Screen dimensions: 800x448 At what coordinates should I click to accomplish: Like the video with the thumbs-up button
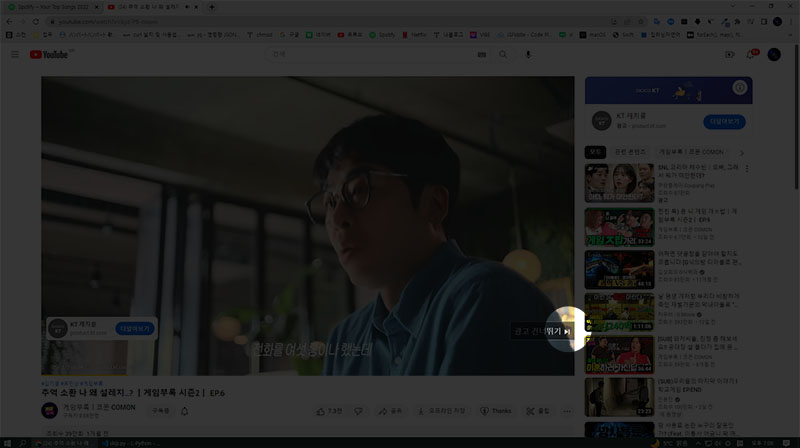329,411
